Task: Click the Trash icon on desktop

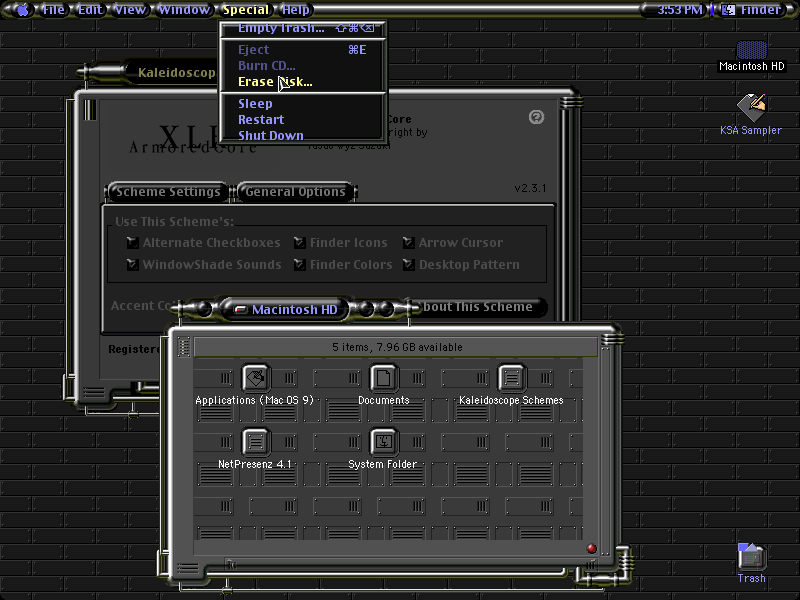Action: pos(751,557)
